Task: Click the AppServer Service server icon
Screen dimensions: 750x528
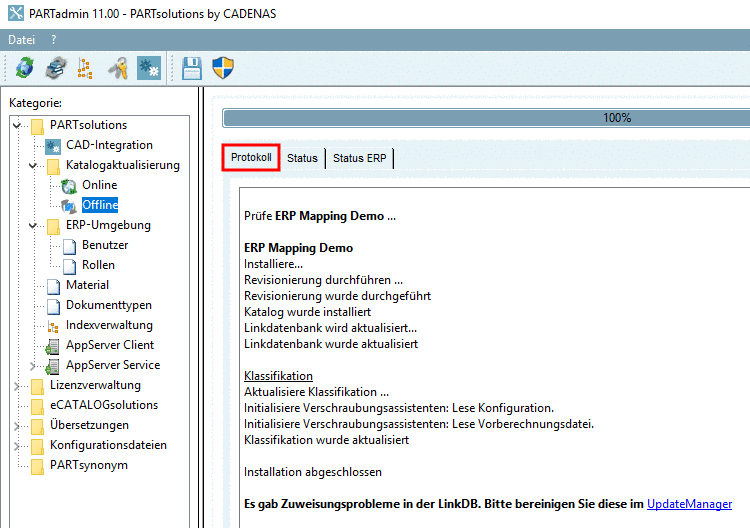Action: click(x=52, y=366)
